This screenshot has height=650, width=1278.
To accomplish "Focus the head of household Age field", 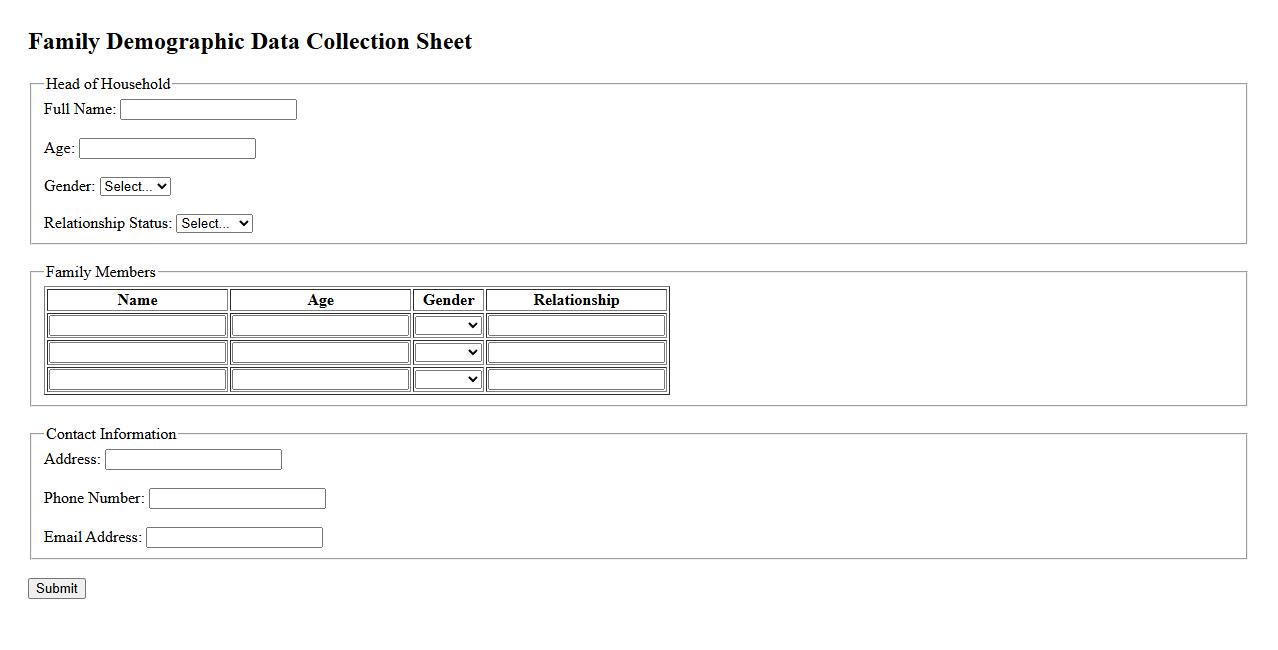I will [x=167, y=149].
